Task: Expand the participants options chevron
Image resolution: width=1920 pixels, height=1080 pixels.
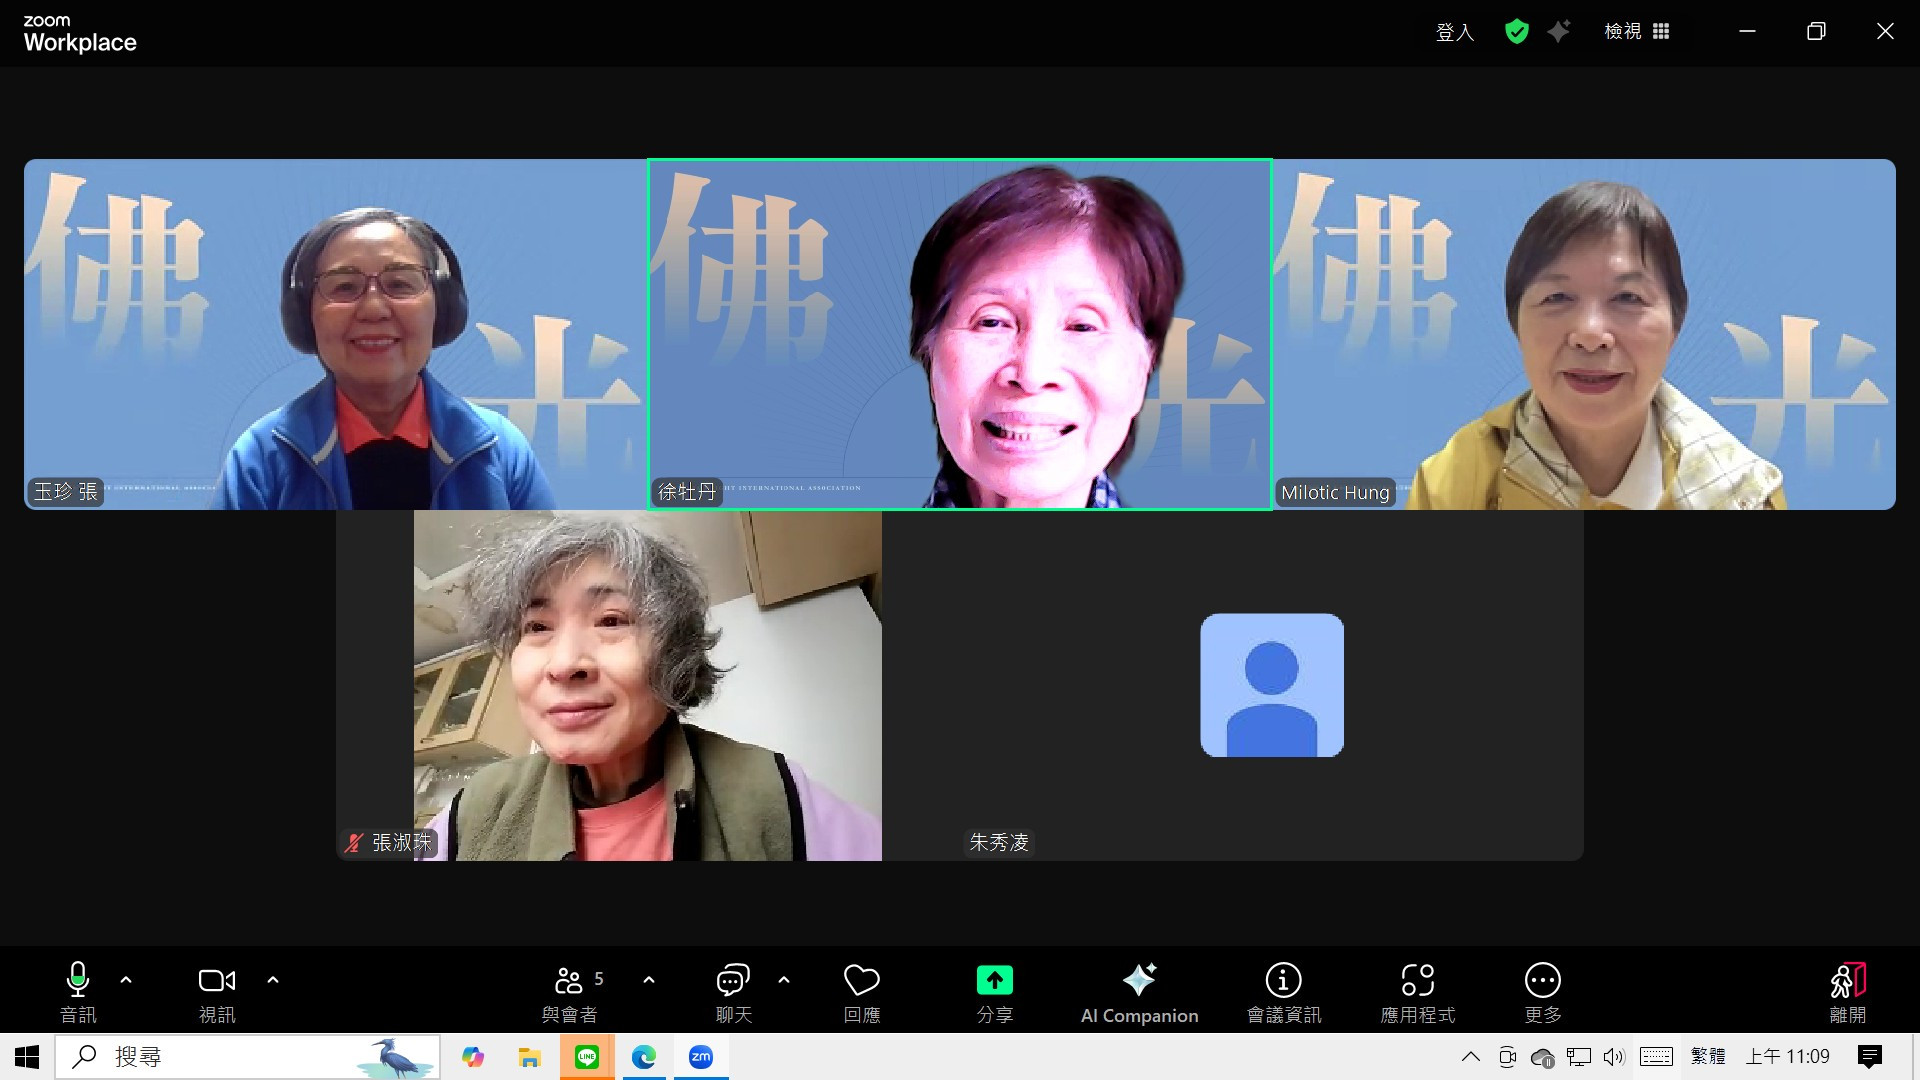Action: coord(649,980)
